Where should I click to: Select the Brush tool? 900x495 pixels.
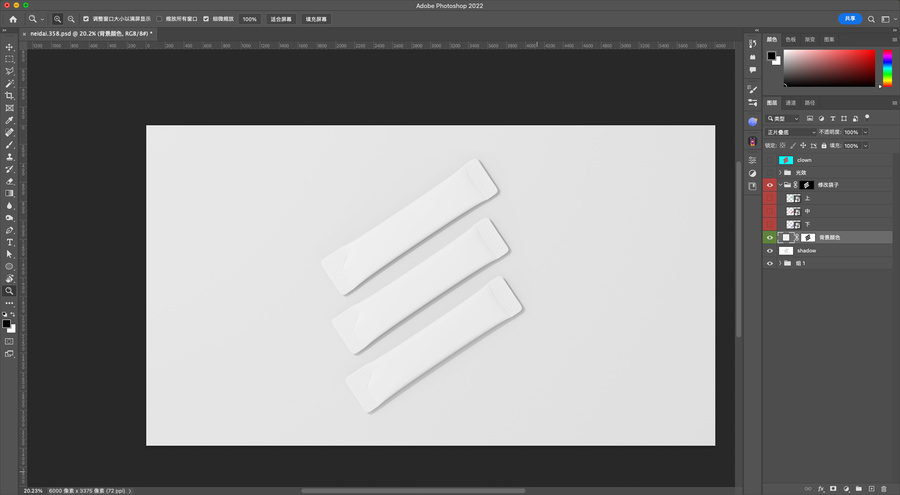pos(9,145)
